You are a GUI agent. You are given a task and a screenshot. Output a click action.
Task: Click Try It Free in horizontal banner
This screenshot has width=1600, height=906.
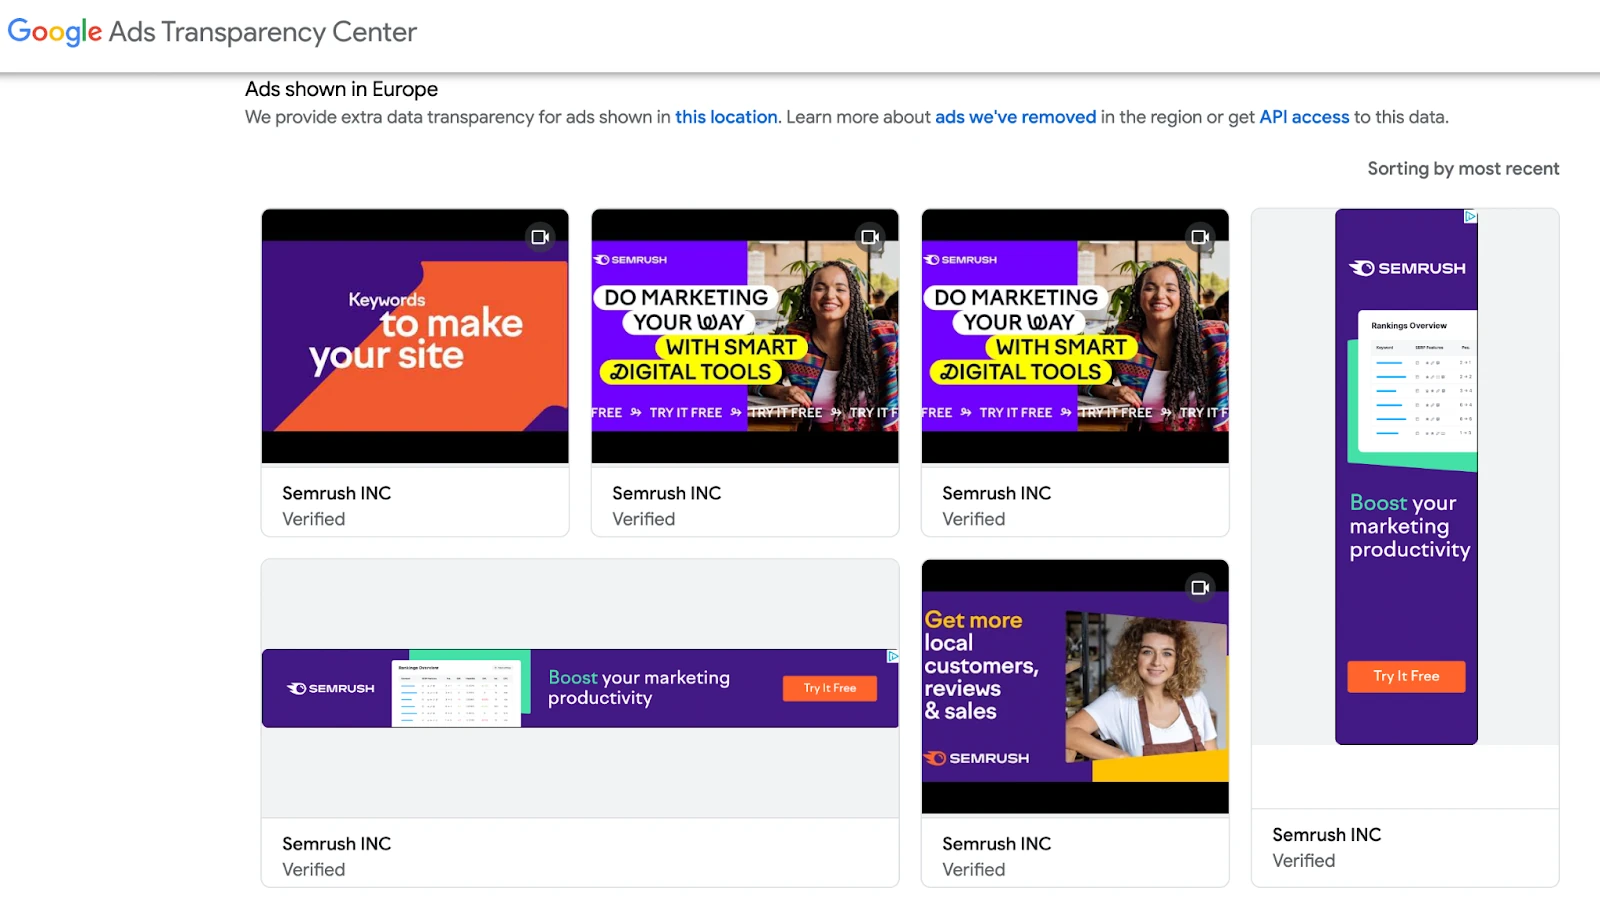pos(830,688)
